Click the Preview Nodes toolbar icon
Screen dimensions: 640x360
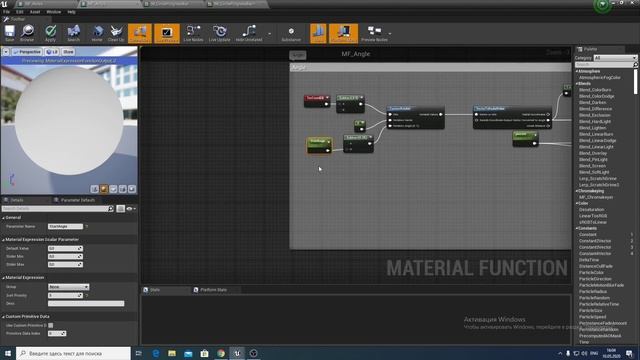[374, 33]
